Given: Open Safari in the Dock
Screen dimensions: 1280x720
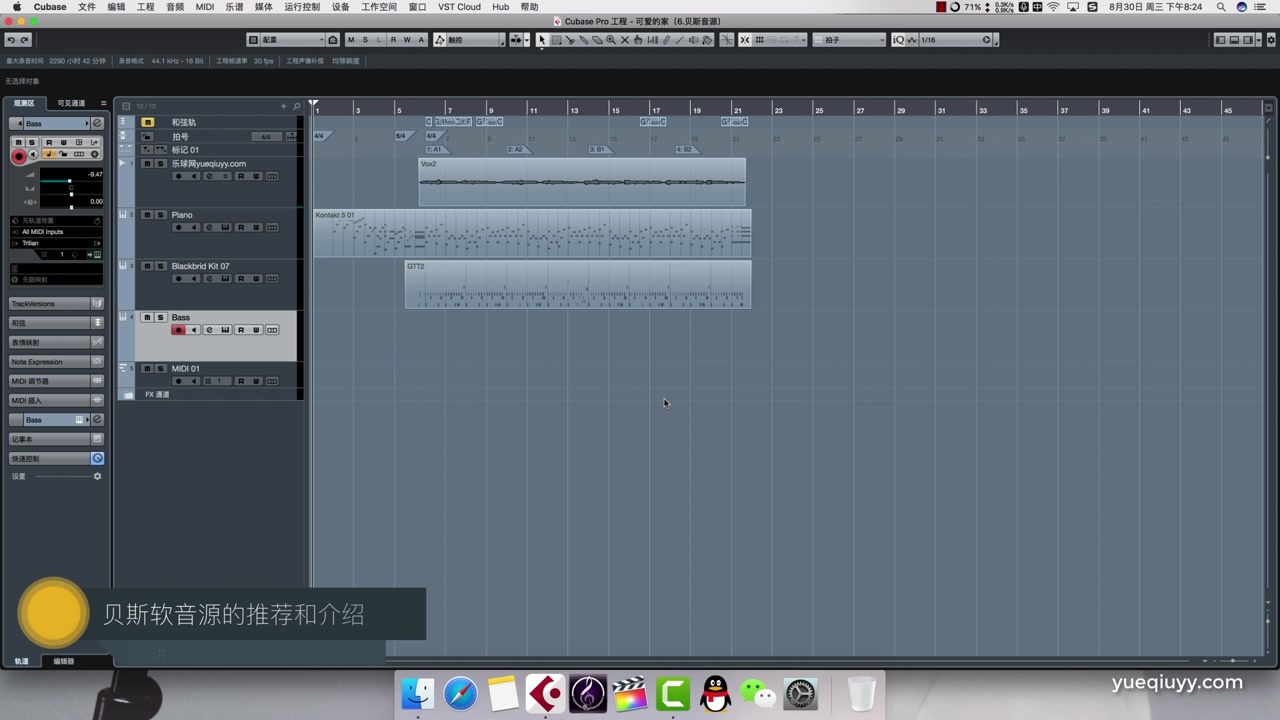Looking at the screenshot, I should pos(460,693).
